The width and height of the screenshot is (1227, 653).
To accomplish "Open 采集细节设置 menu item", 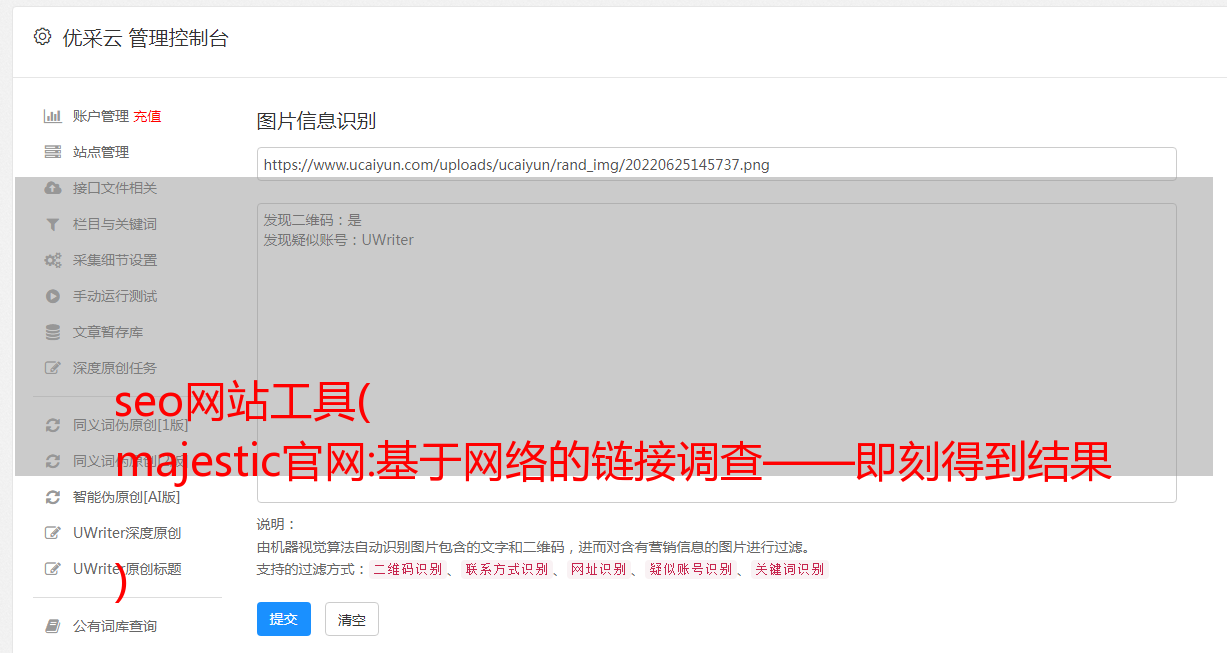I will [x=115, y=260].
